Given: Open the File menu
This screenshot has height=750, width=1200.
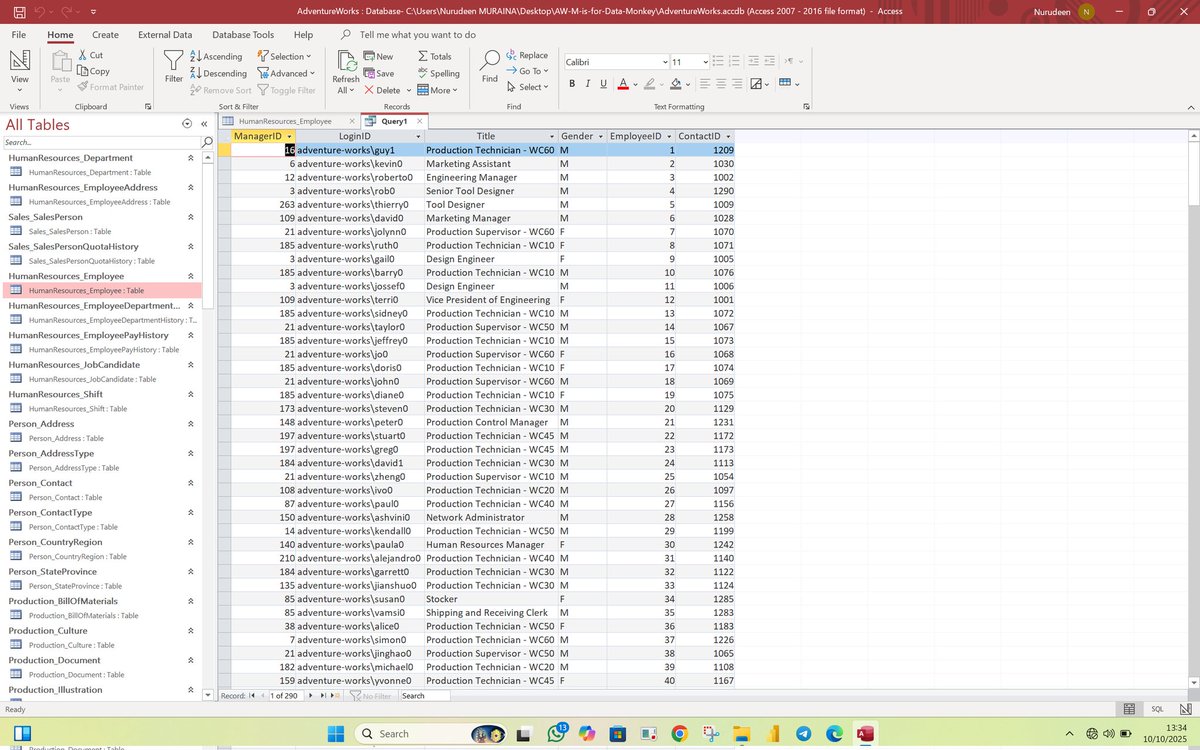Looking at the screenshot, I should (19, 34).
